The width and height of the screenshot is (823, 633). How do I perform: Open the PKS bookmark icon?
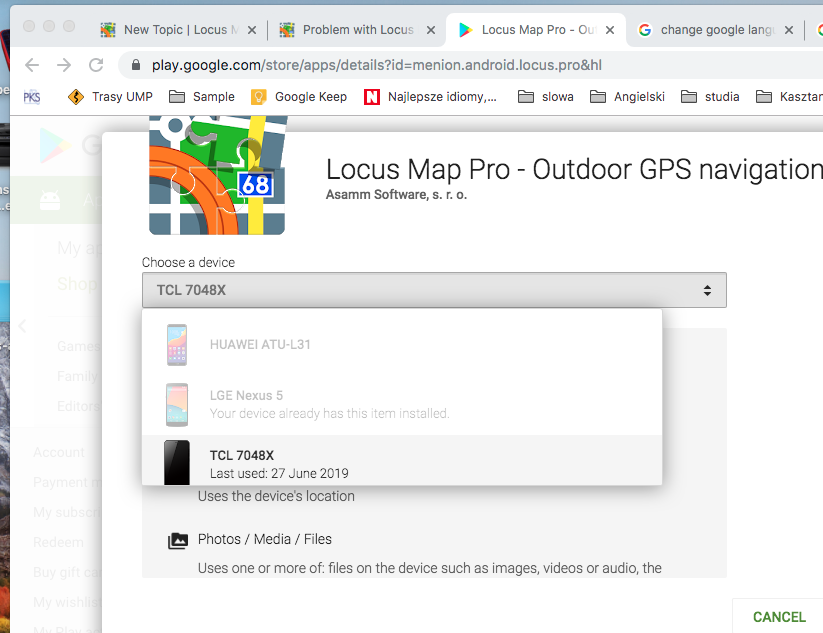32,97
